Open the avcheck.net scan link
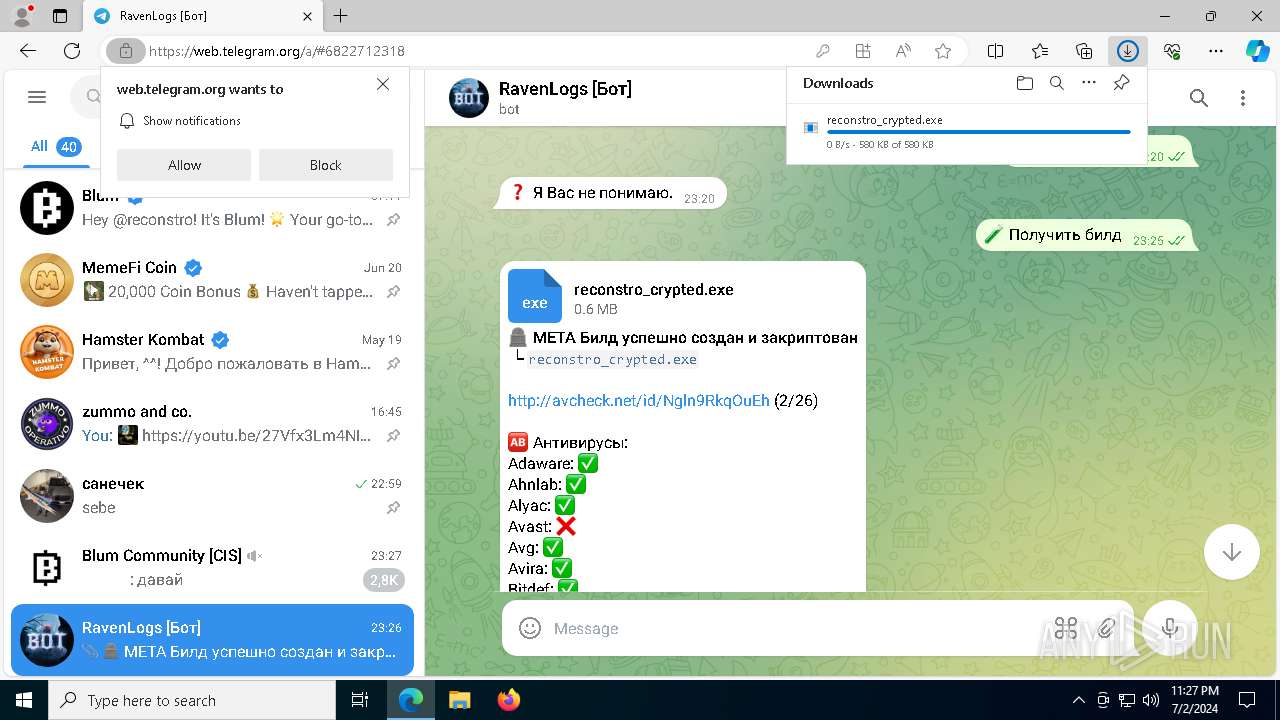 [639, 401]
